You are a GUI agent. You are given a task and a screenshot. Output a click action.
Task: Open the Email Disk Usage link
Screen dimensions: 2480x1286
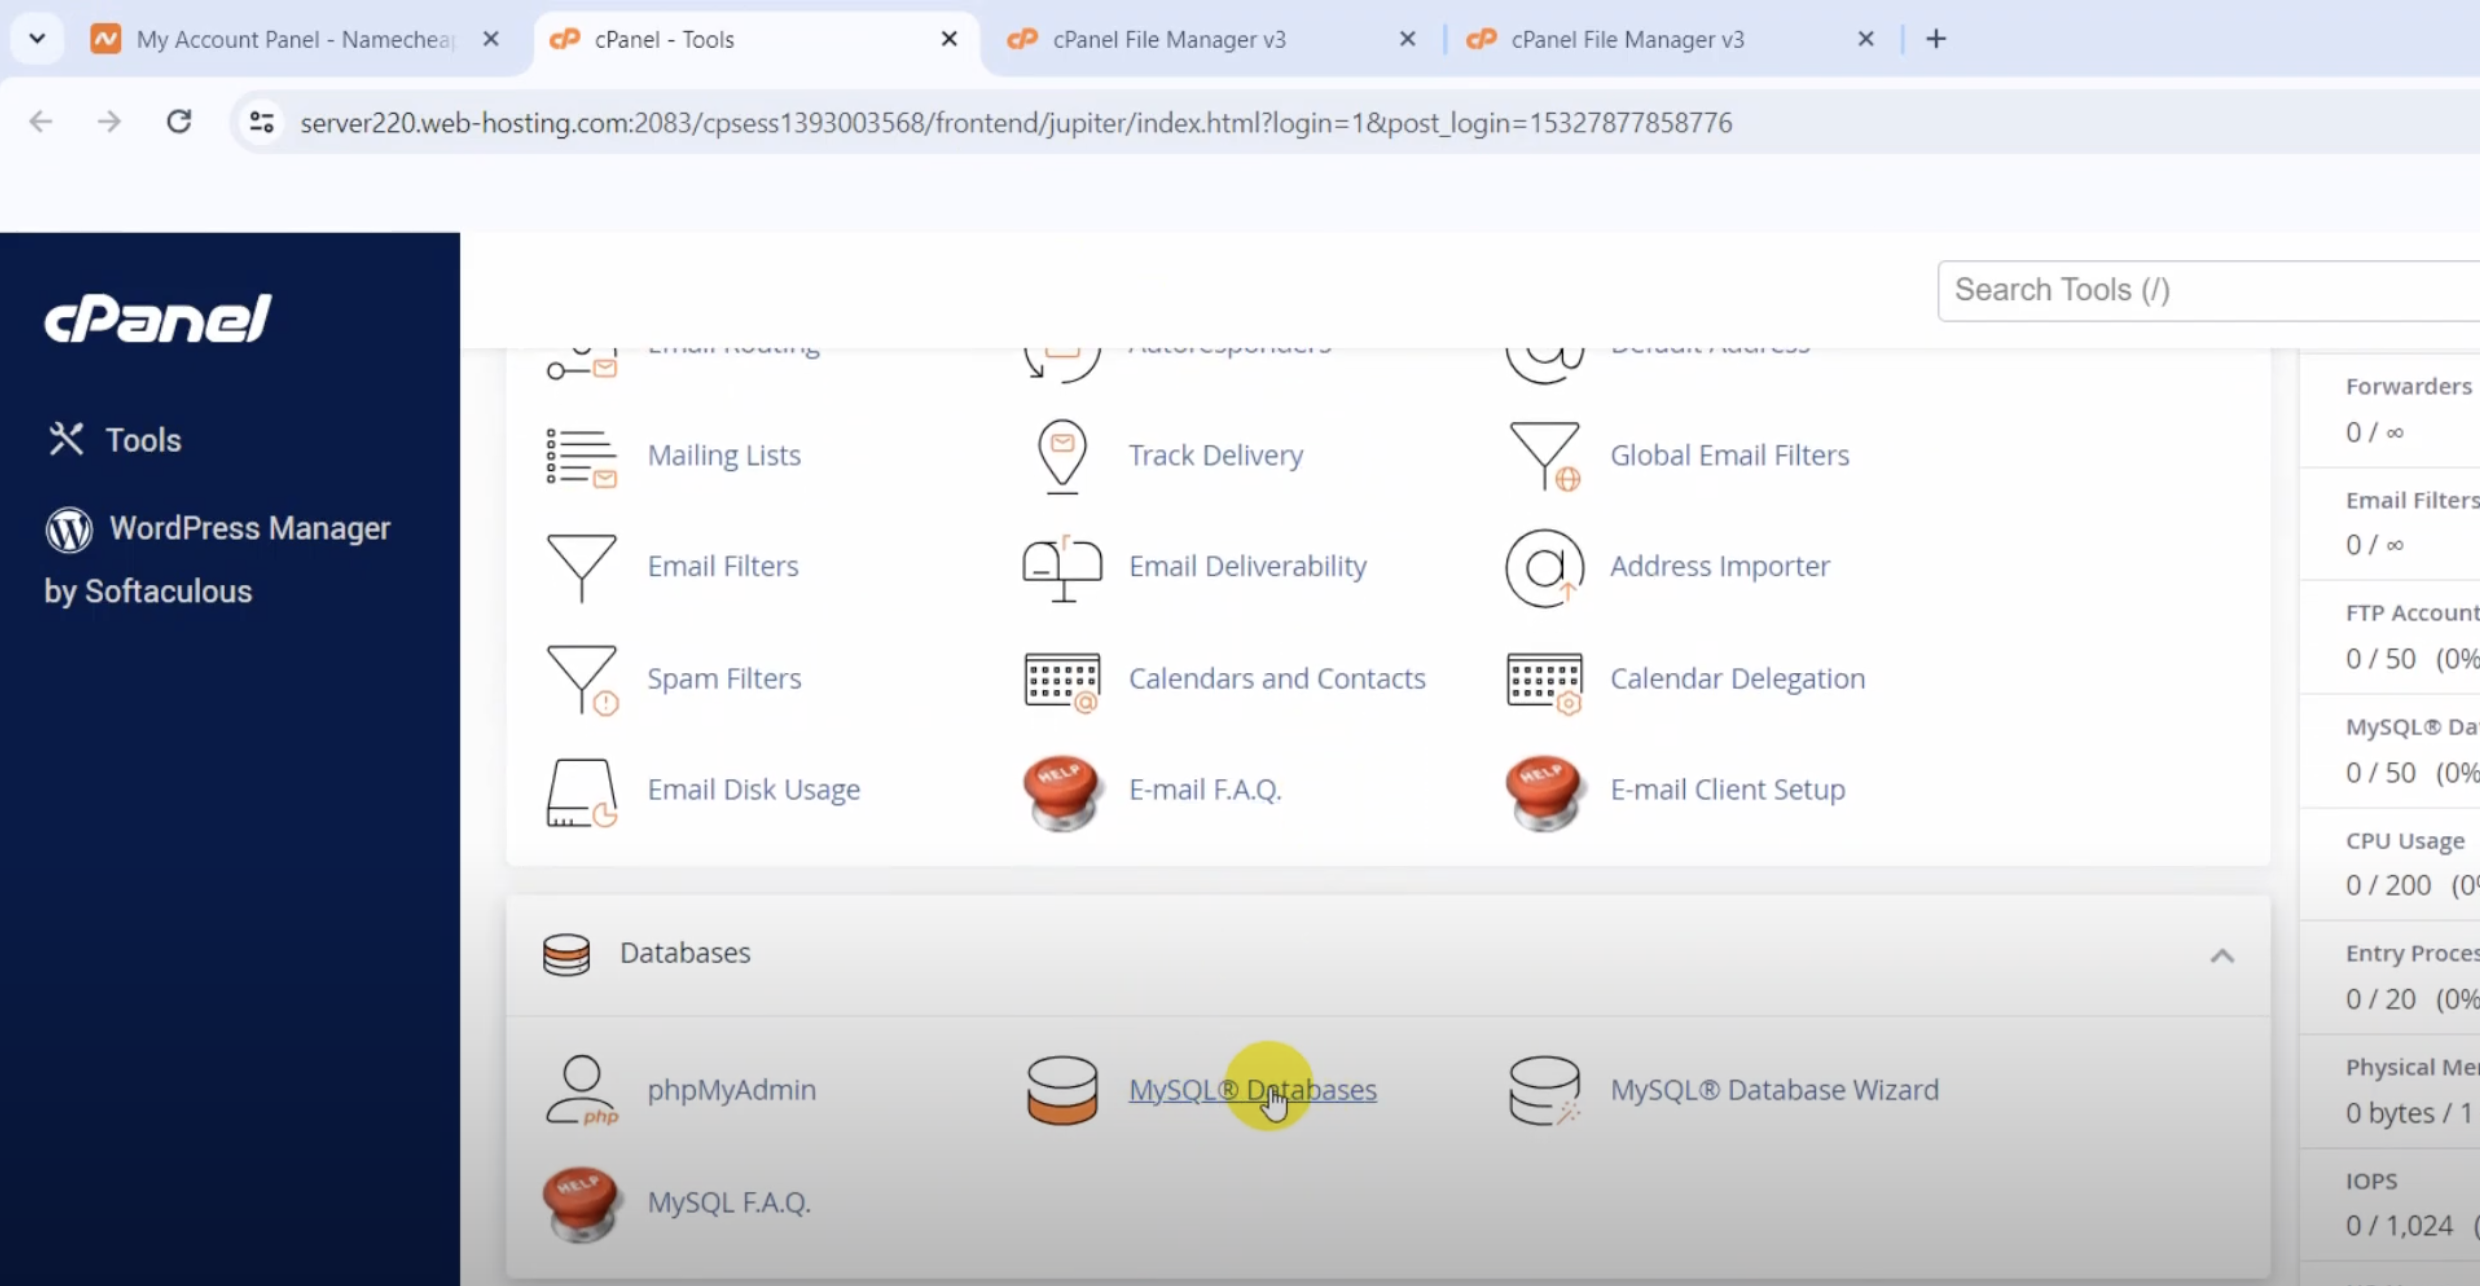click(753, 790)
